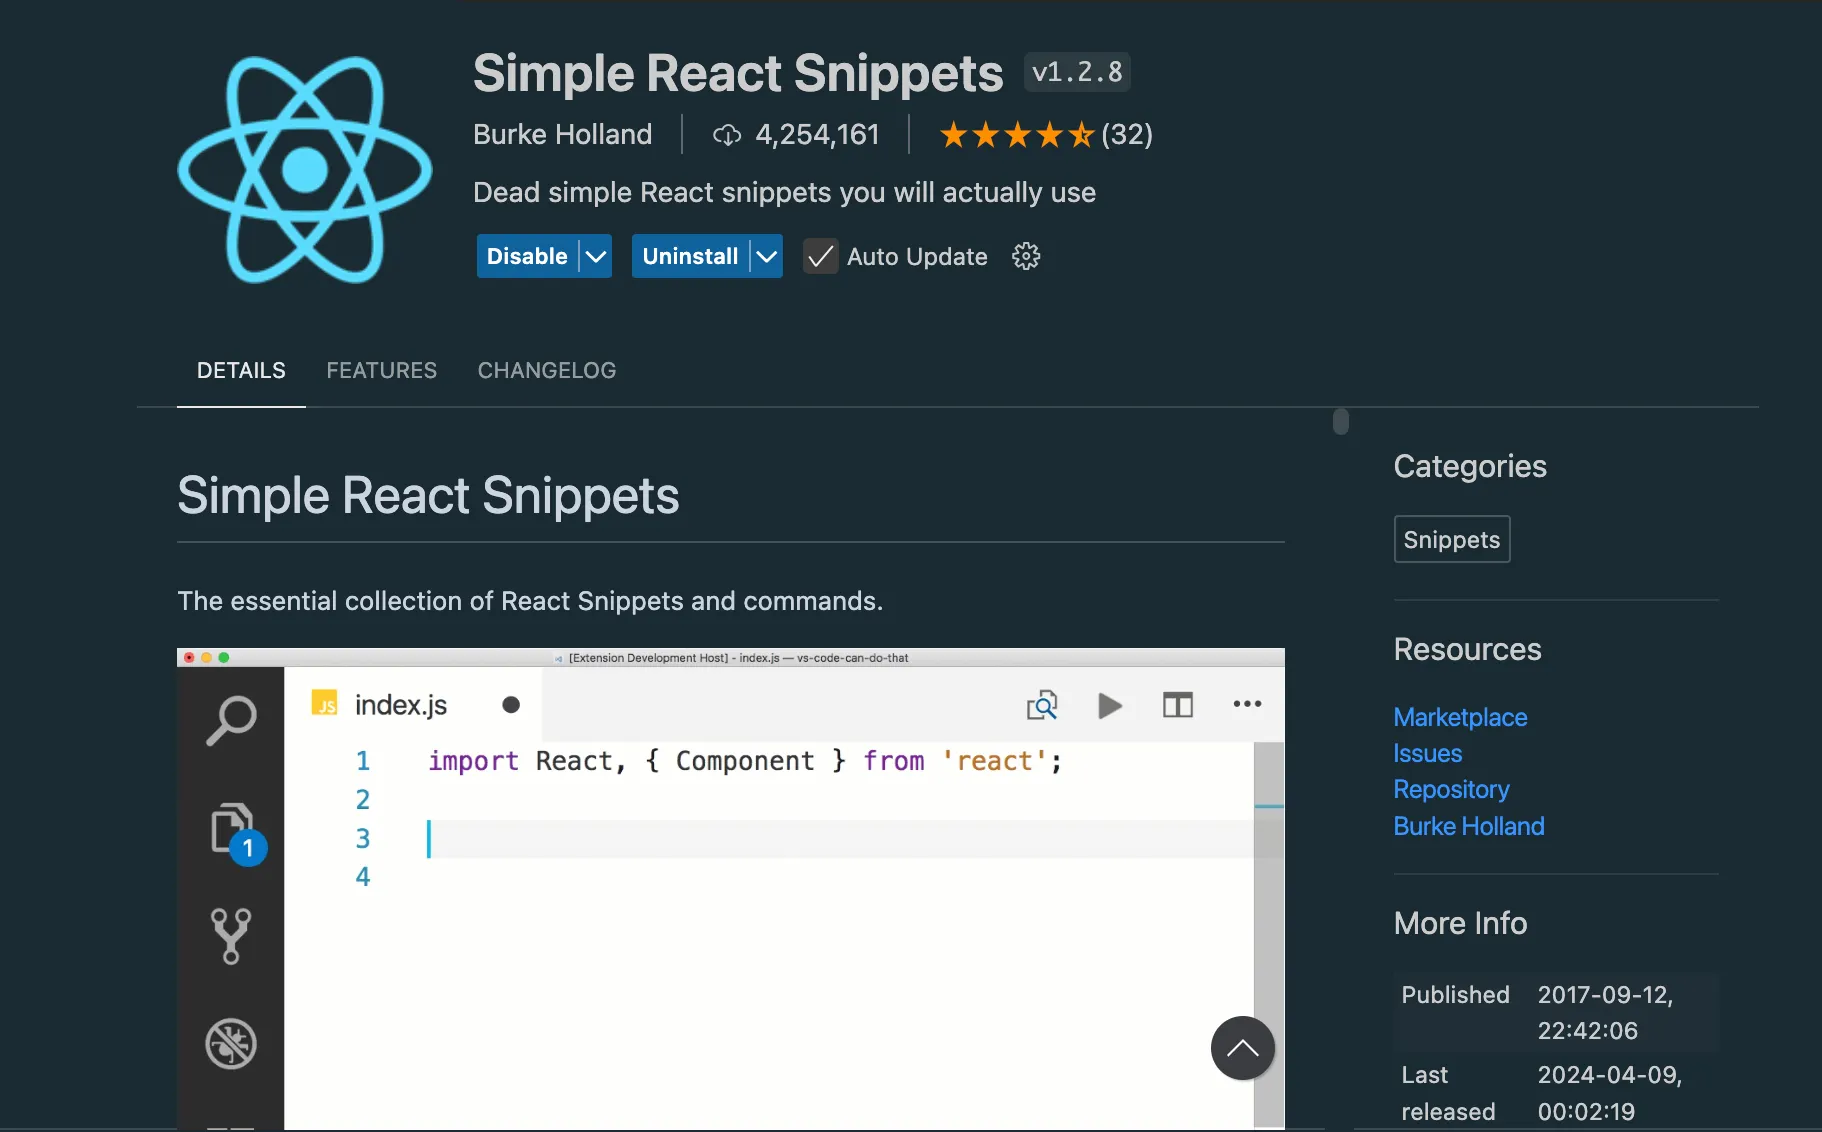Click the Burke Holland publisher name
This screenshot has height=1132, width=1822.
(562, 135)
